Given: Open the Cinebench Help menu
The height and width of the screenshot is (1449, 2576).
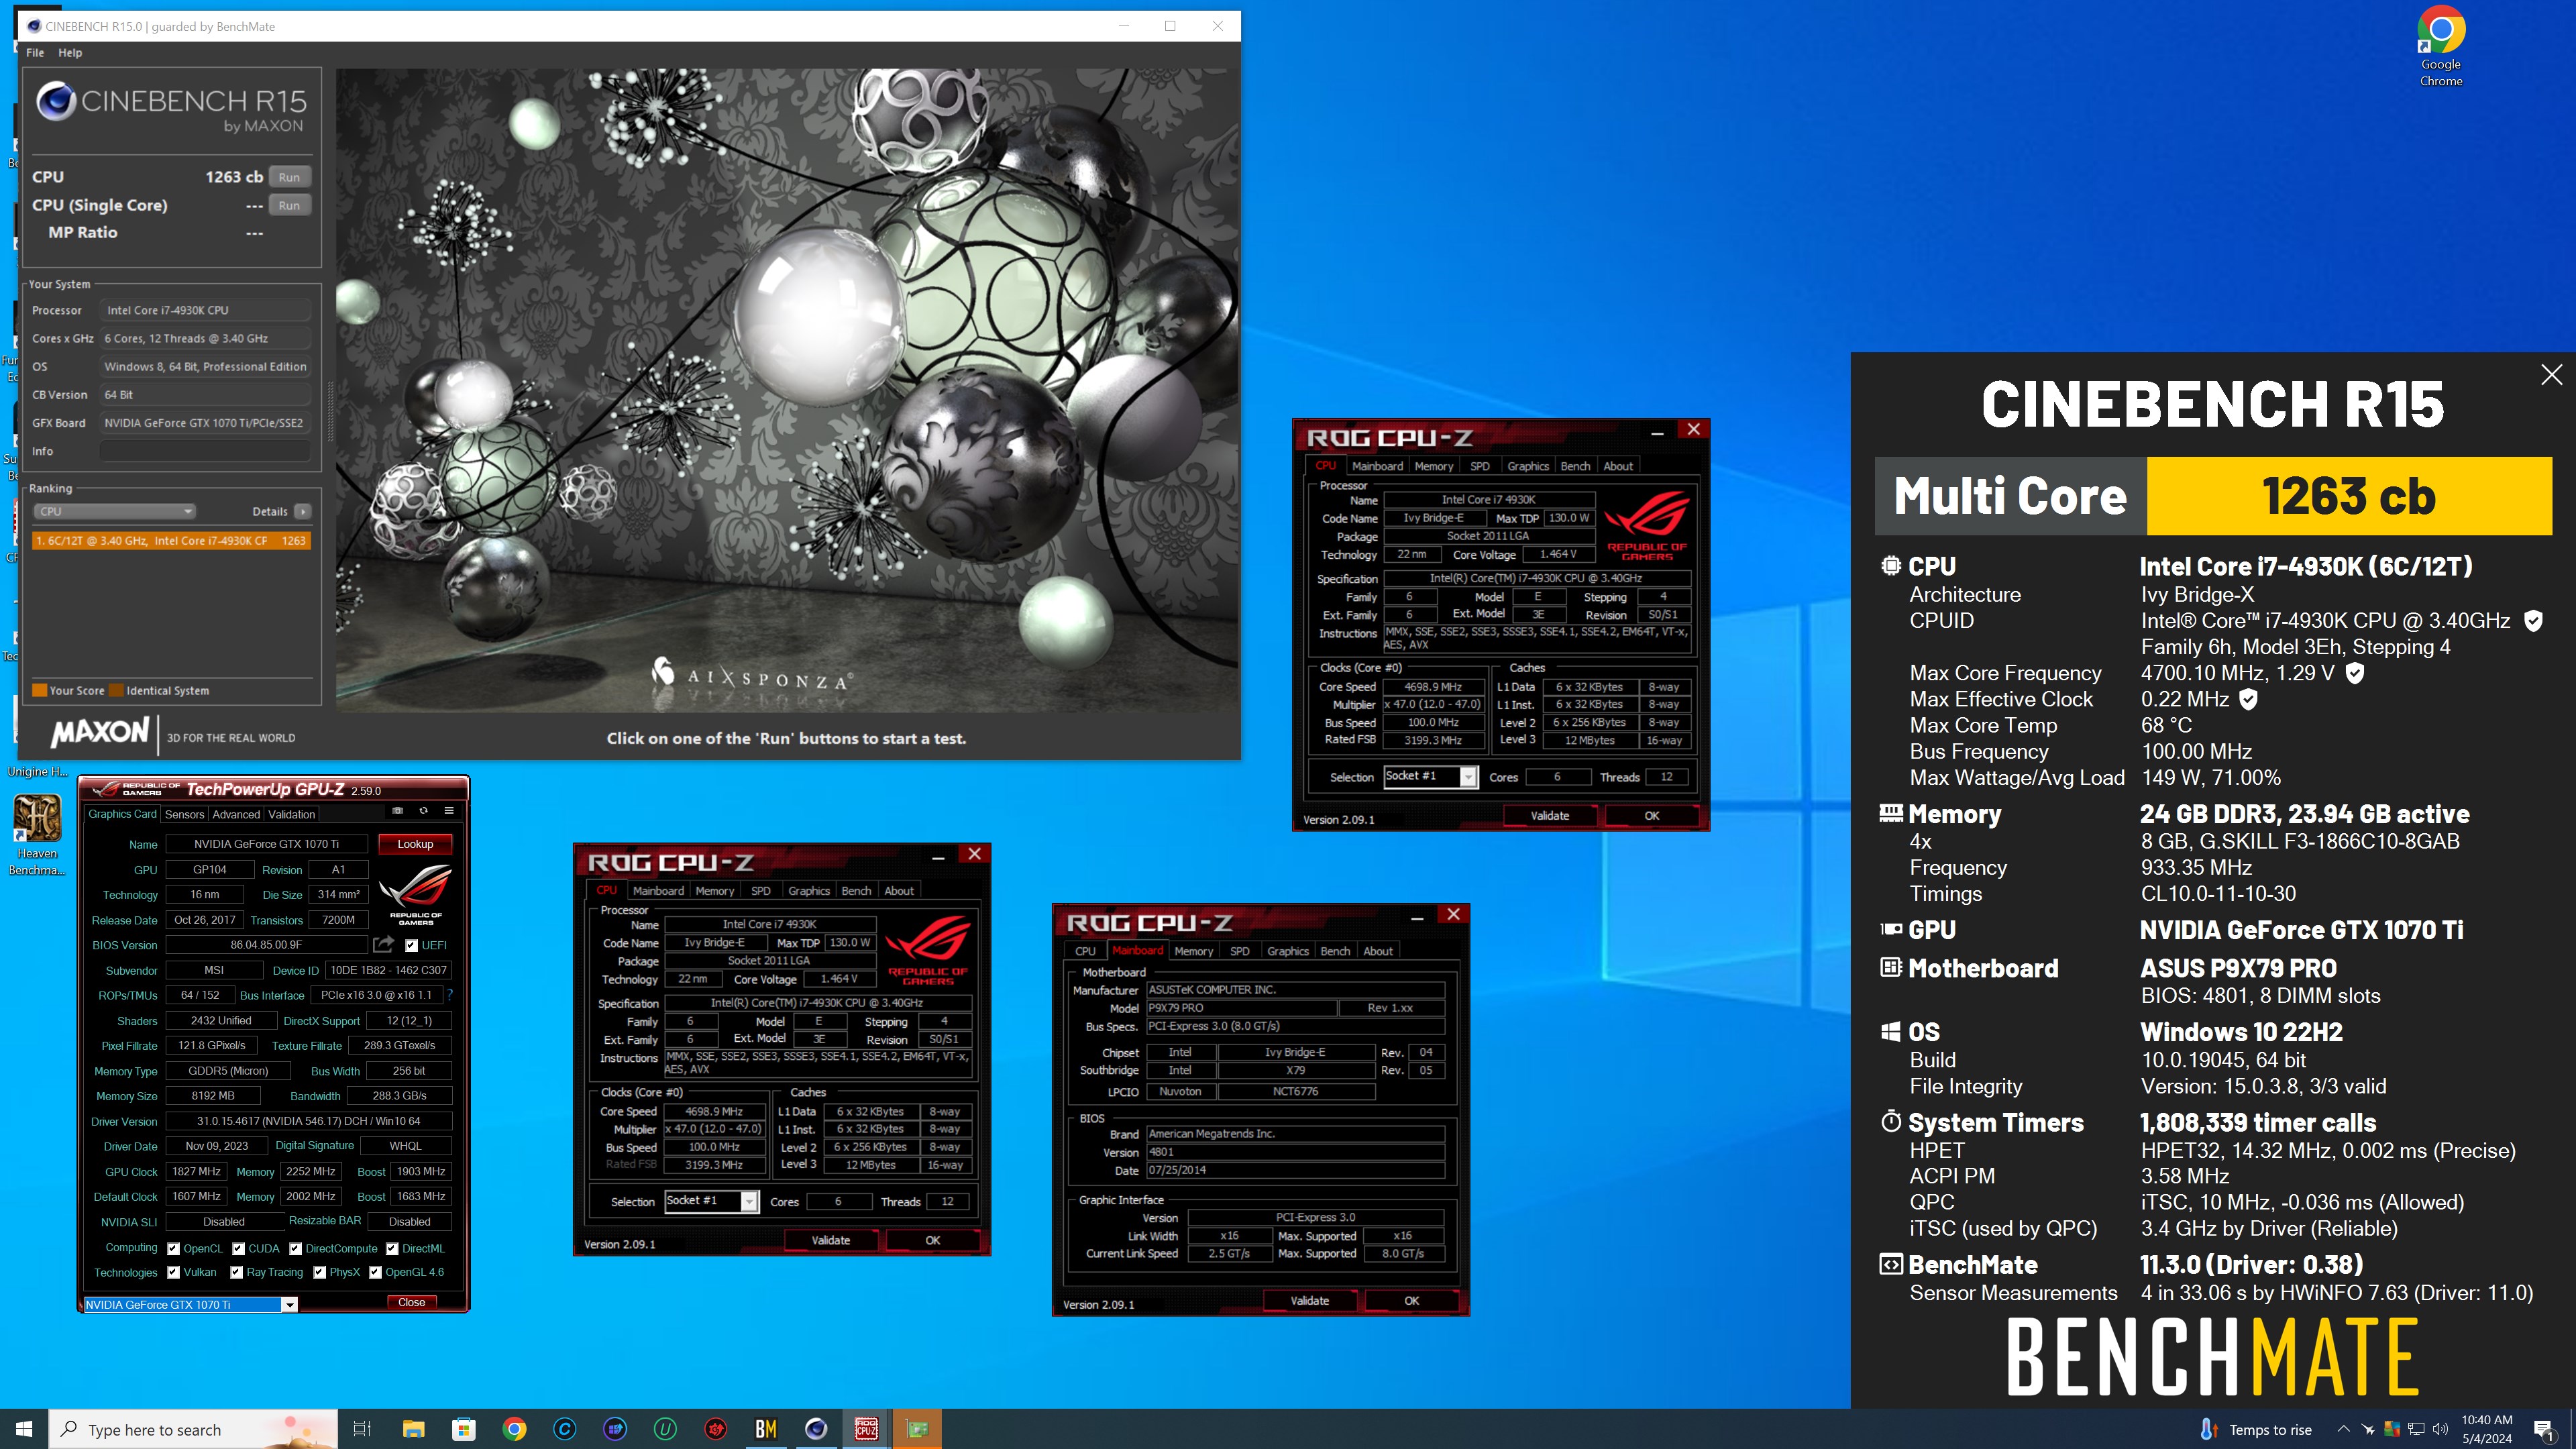Looking at the screenshot, I should tap(70, 53).
